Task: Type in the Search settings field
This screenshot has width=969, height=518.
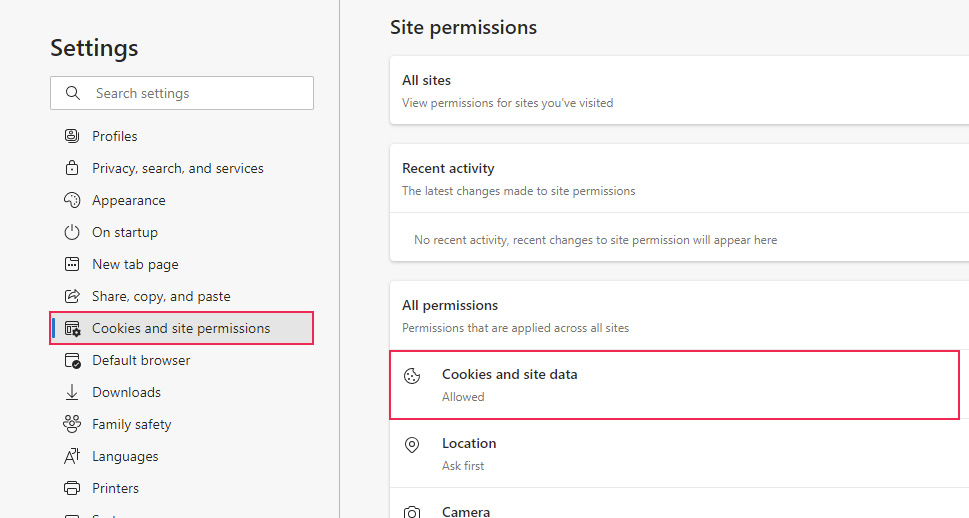Action: coord(195,93)
